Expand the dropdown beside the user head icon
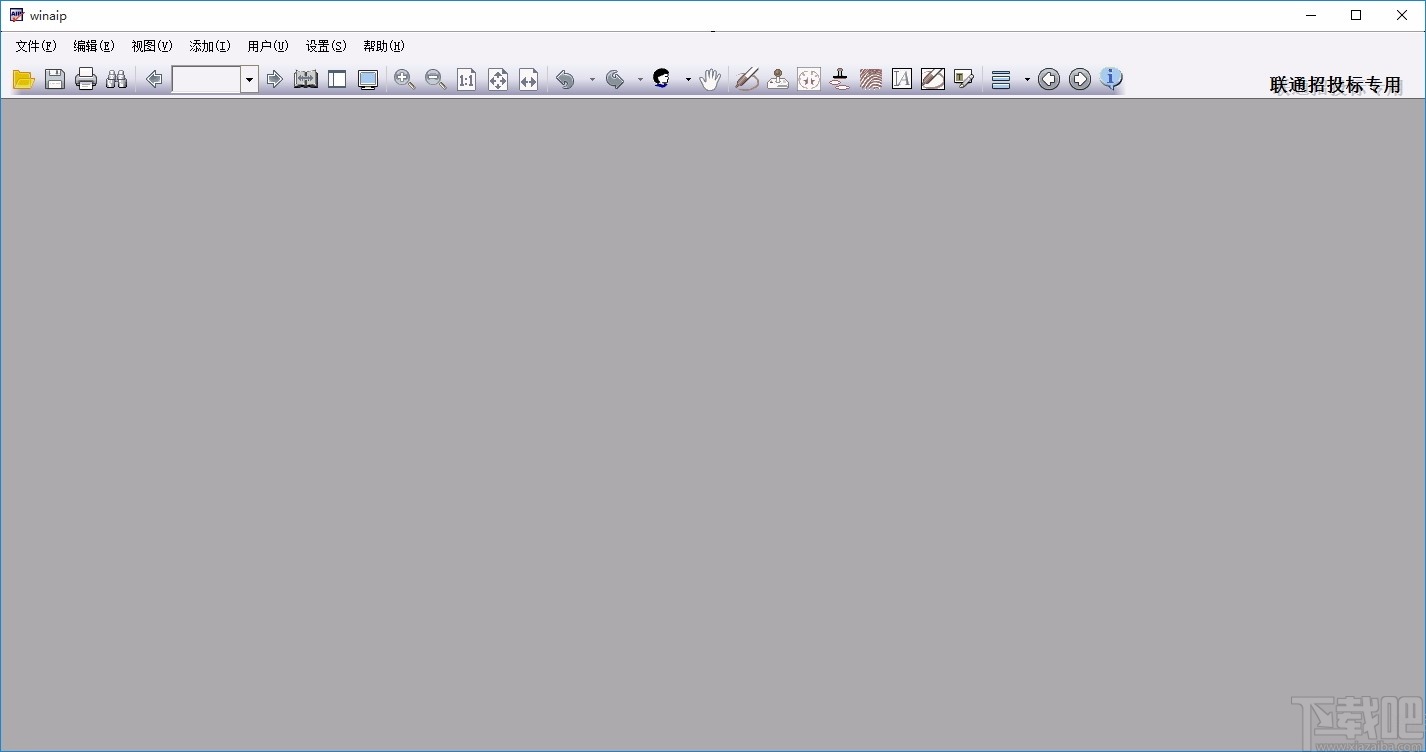 688,79
